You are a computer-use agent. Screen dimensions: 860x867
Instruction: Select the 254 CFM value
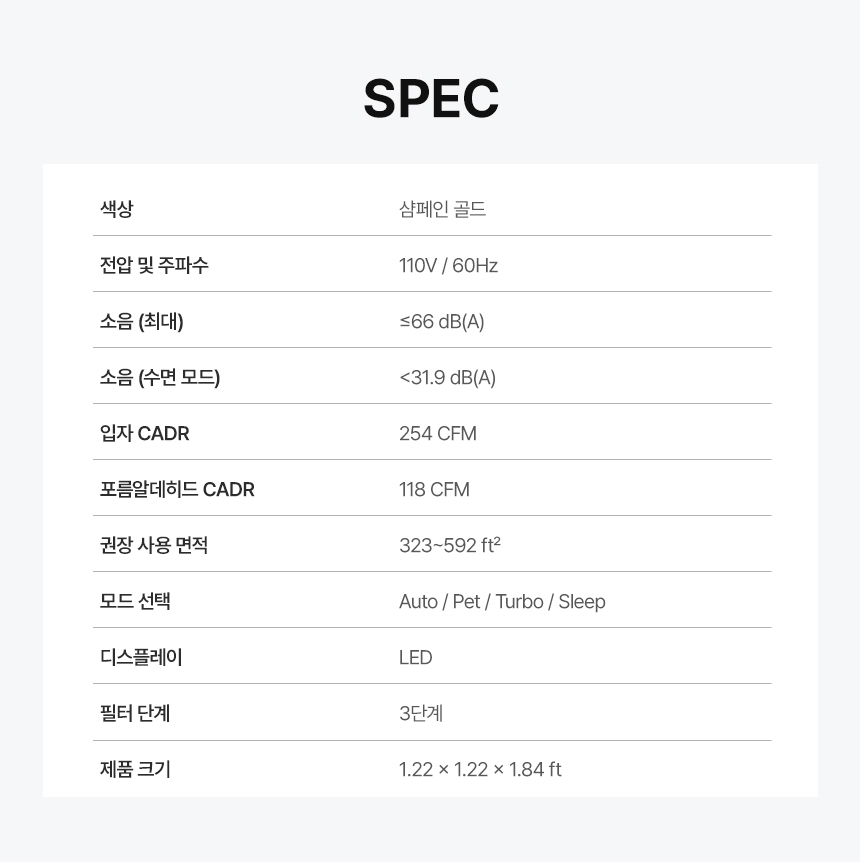437,433
